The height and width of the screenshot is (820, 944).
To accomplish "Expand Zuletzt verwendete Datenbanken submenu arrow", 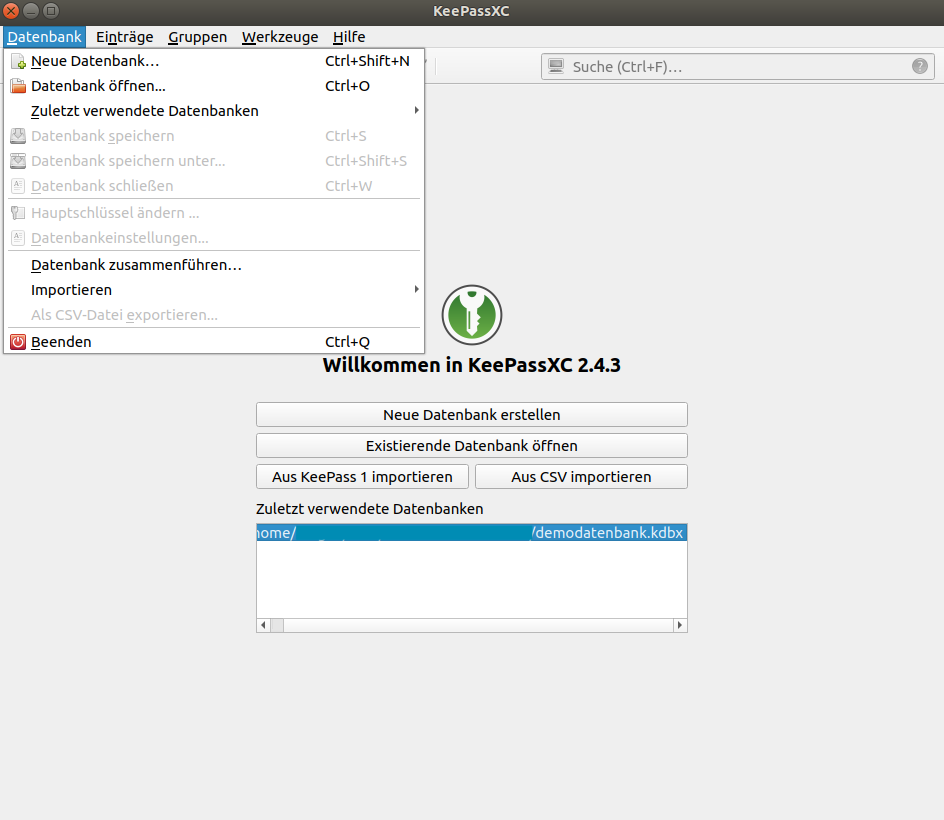I will 416,111.
